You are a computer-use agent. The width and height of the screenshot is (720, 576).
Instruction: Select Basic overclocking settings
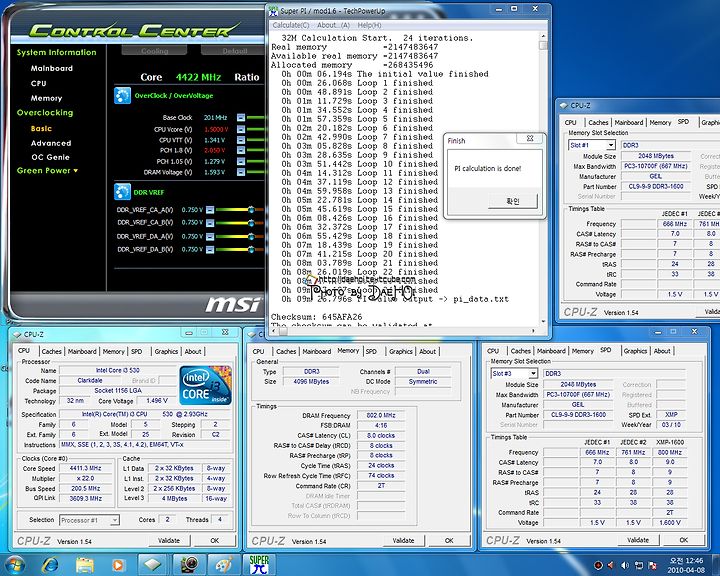point(41,129)
